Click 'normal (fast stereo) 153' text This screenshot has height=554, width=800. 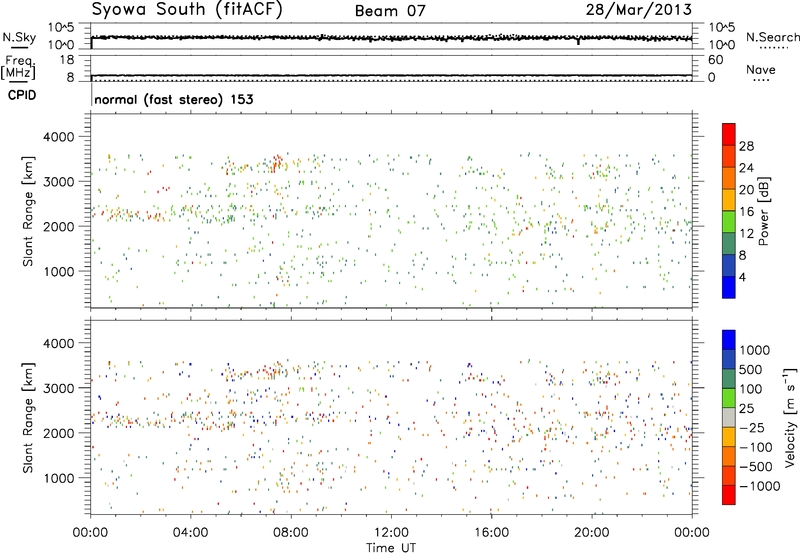174,99
